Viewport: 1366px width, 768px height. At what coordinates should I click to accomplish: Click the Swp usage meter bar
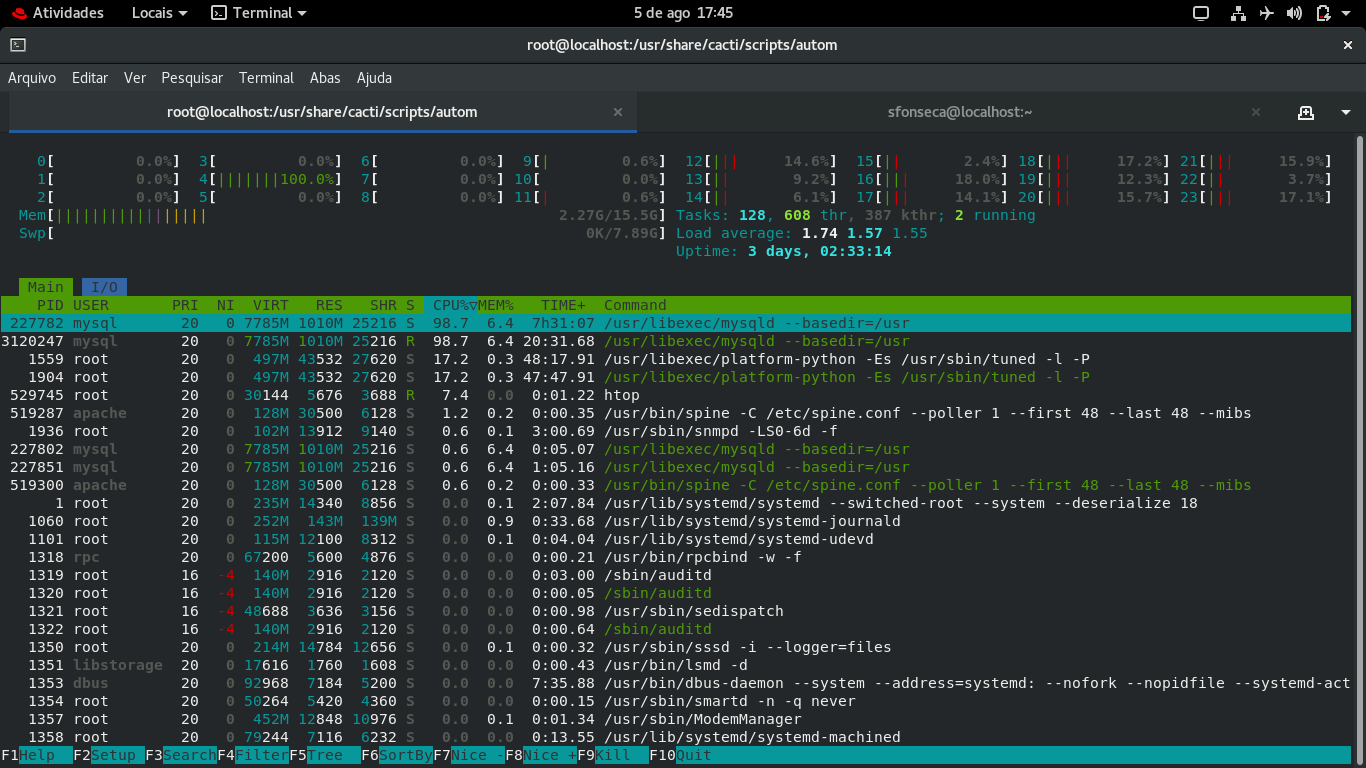pyautogui.click(x=342, y=233)
